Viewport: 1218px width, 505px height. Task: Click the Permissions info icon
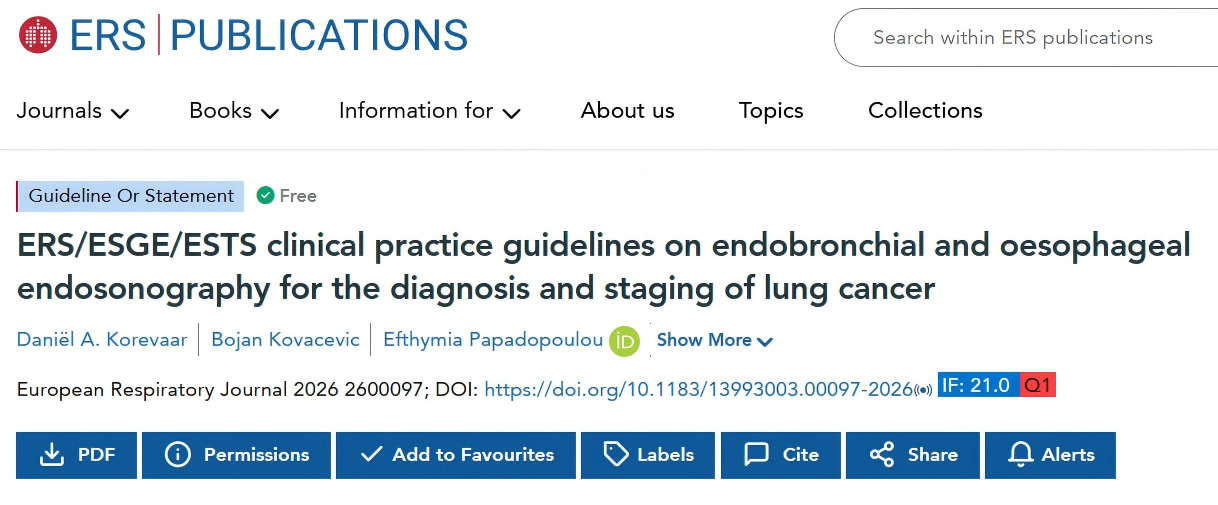point(178,455)
